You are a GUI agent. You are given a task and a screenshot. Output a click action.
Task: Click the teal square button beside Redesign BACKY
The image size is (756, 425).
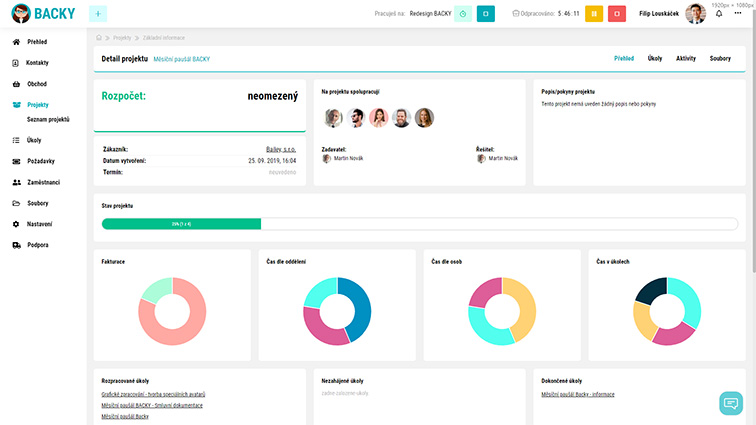click(x=485, y=14)
